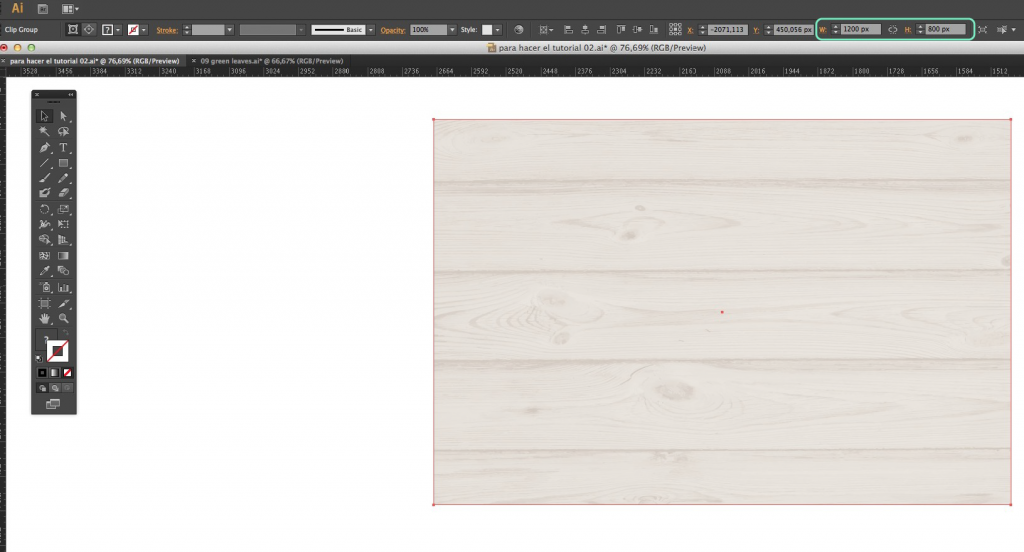Select the Type tool
Screen dimensions: 1024x552
point(63,147)
